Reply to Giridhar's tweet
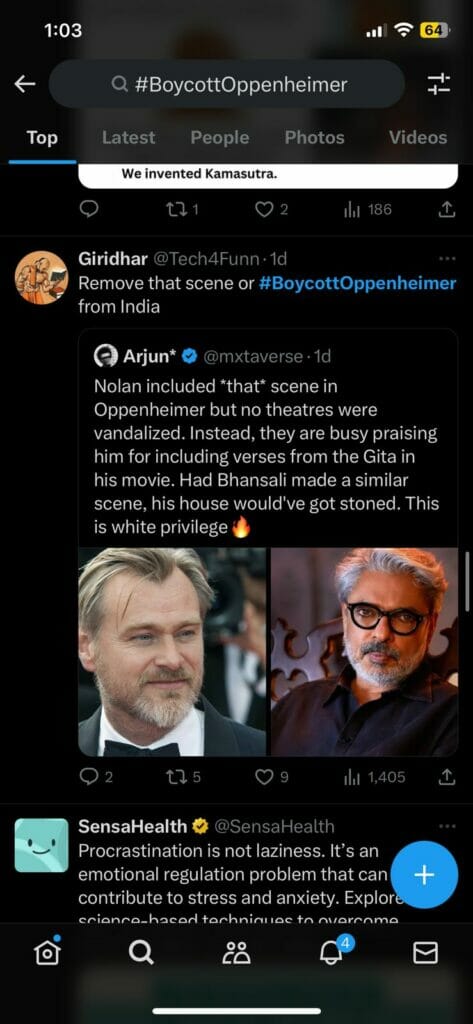Screen dimensions: 473x1024 click(x=95, y=776)
